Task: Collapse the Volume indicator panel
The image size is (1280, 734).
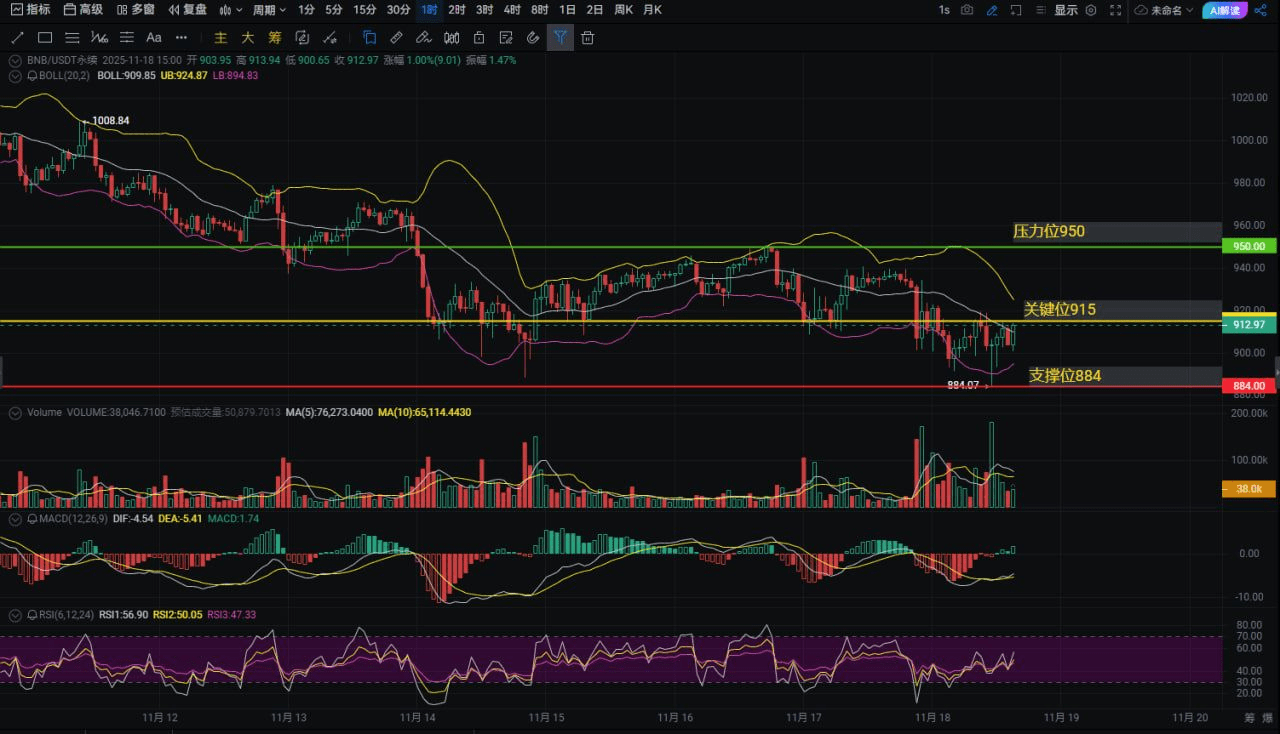Action: click(14, 412)
